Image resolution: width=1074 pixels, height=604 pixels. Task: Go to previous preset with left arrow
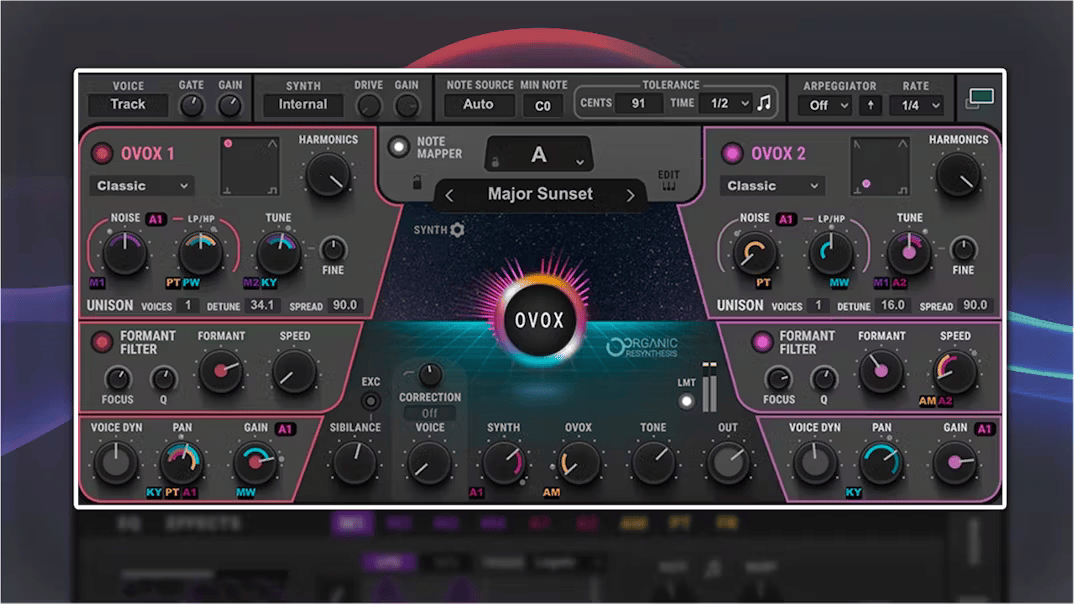[449, 195]
